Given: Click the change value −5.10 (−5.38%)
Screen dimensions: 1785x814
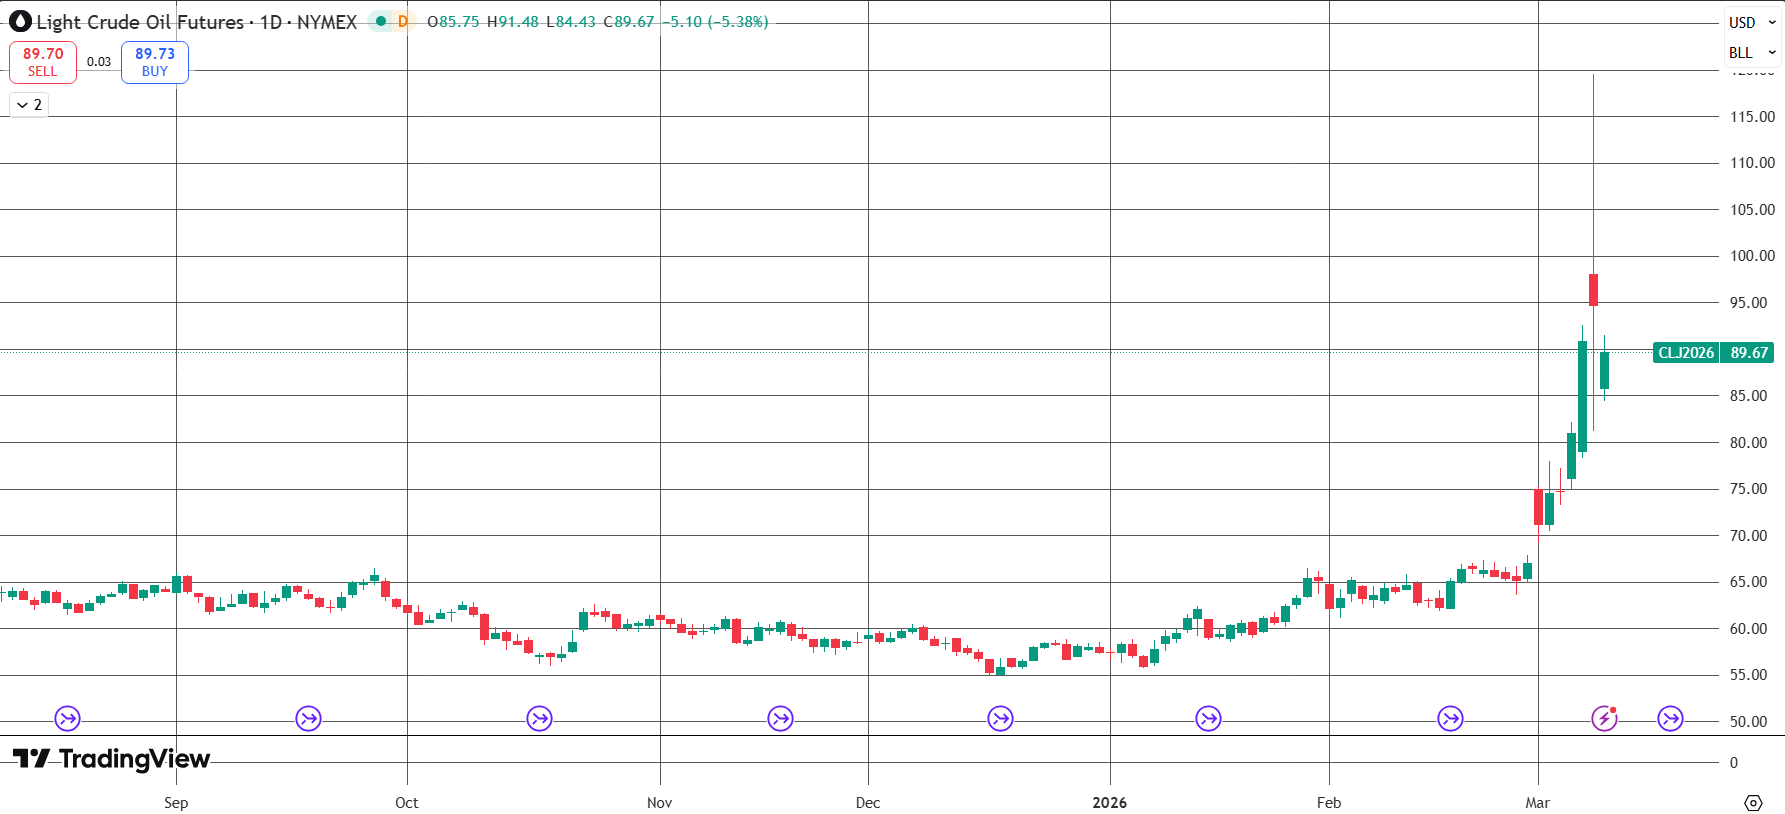Looking at the screenshot, I should click(x=715, y=22).
